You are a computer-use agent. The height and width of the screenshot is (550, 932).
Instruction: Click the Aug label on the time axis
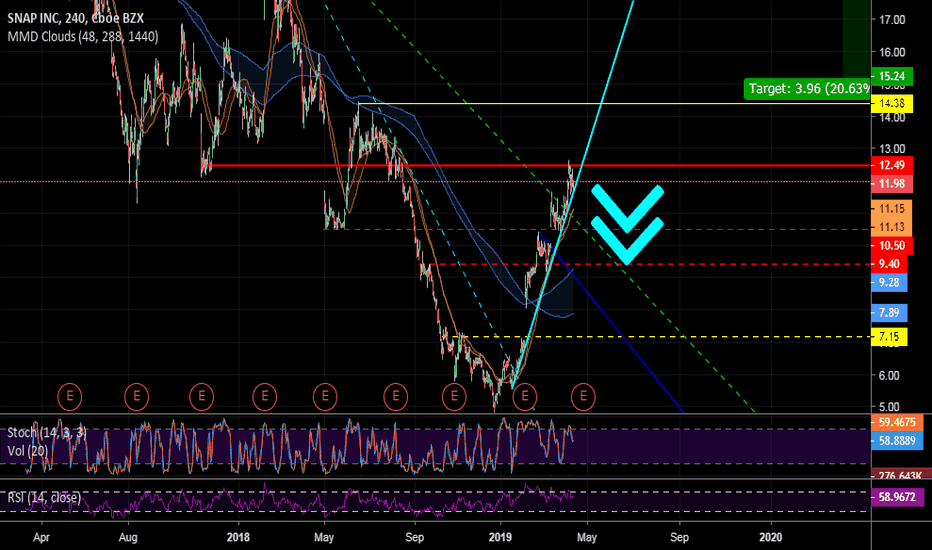click(128, 538)
